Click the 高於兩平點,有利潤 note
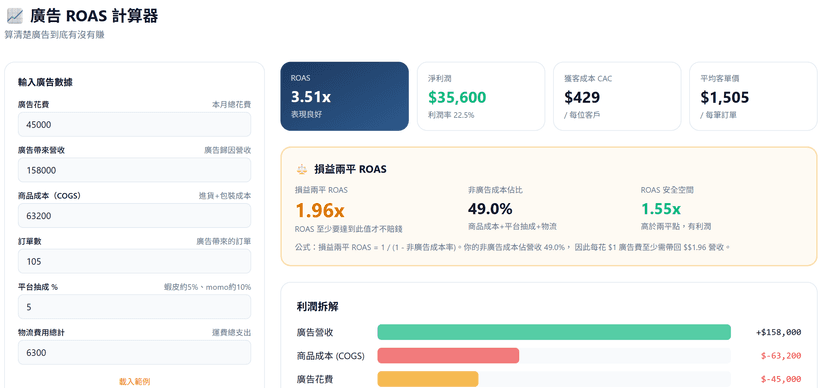The height and width of the screenshot is (388, 828). click(676, 226)
